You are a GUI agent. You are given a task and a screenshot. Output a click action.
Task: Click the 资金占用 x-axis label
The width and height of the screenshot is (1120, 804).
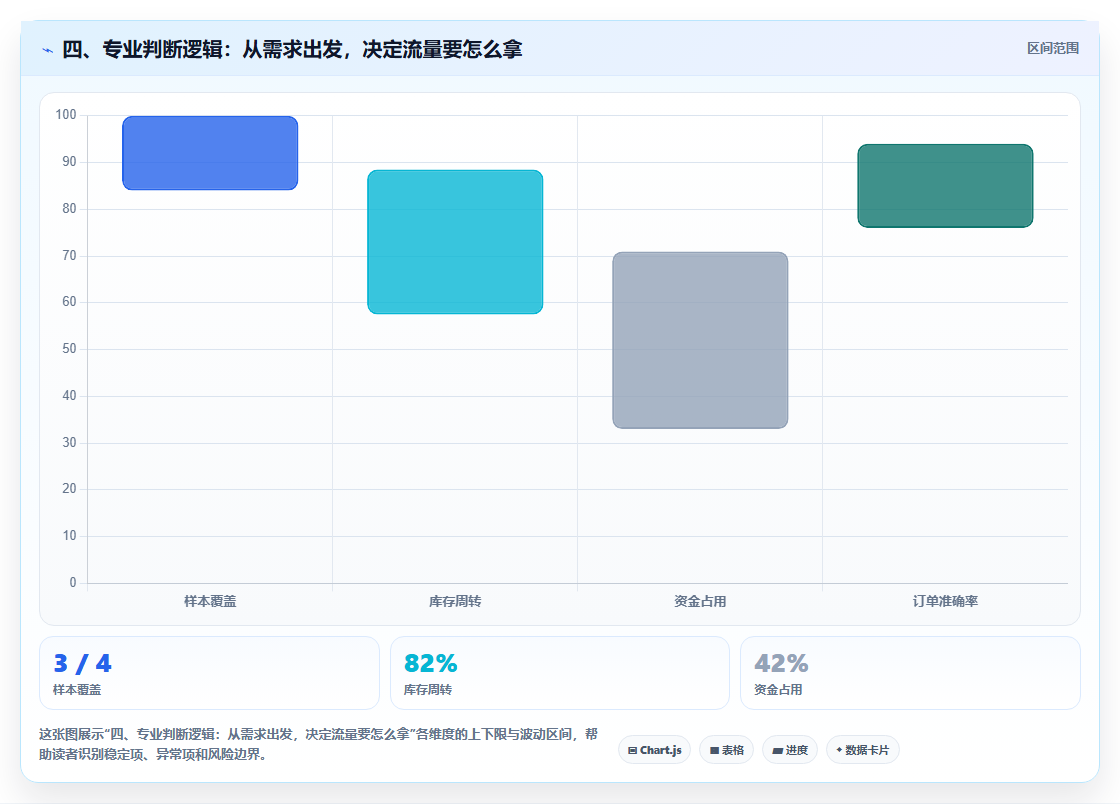700,601
